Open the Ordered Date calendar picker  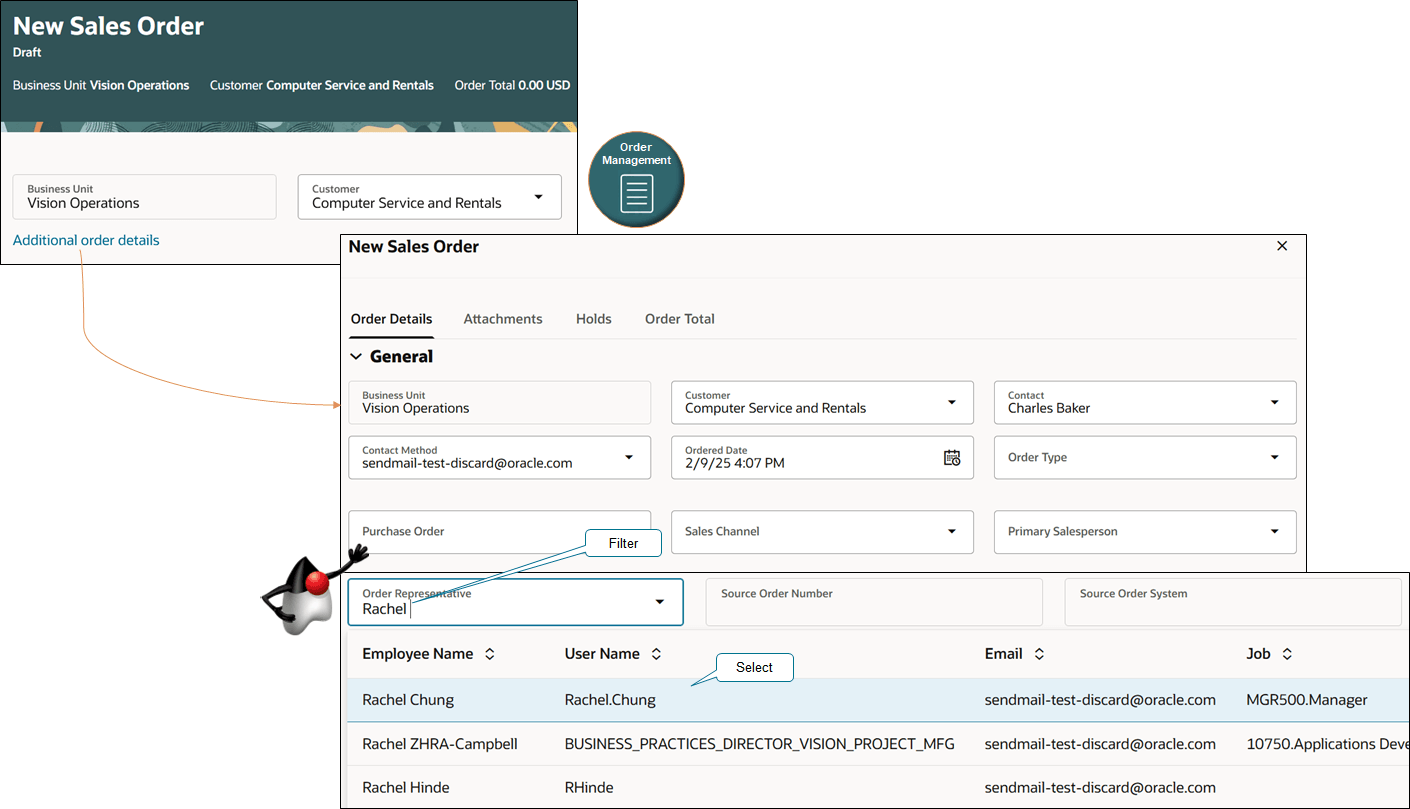(x=951, y=458)
